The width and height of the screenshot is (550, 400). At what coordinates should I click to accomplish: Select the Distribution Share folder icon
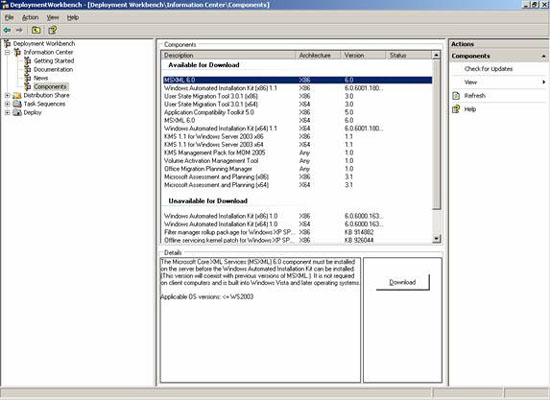[17, 95]
